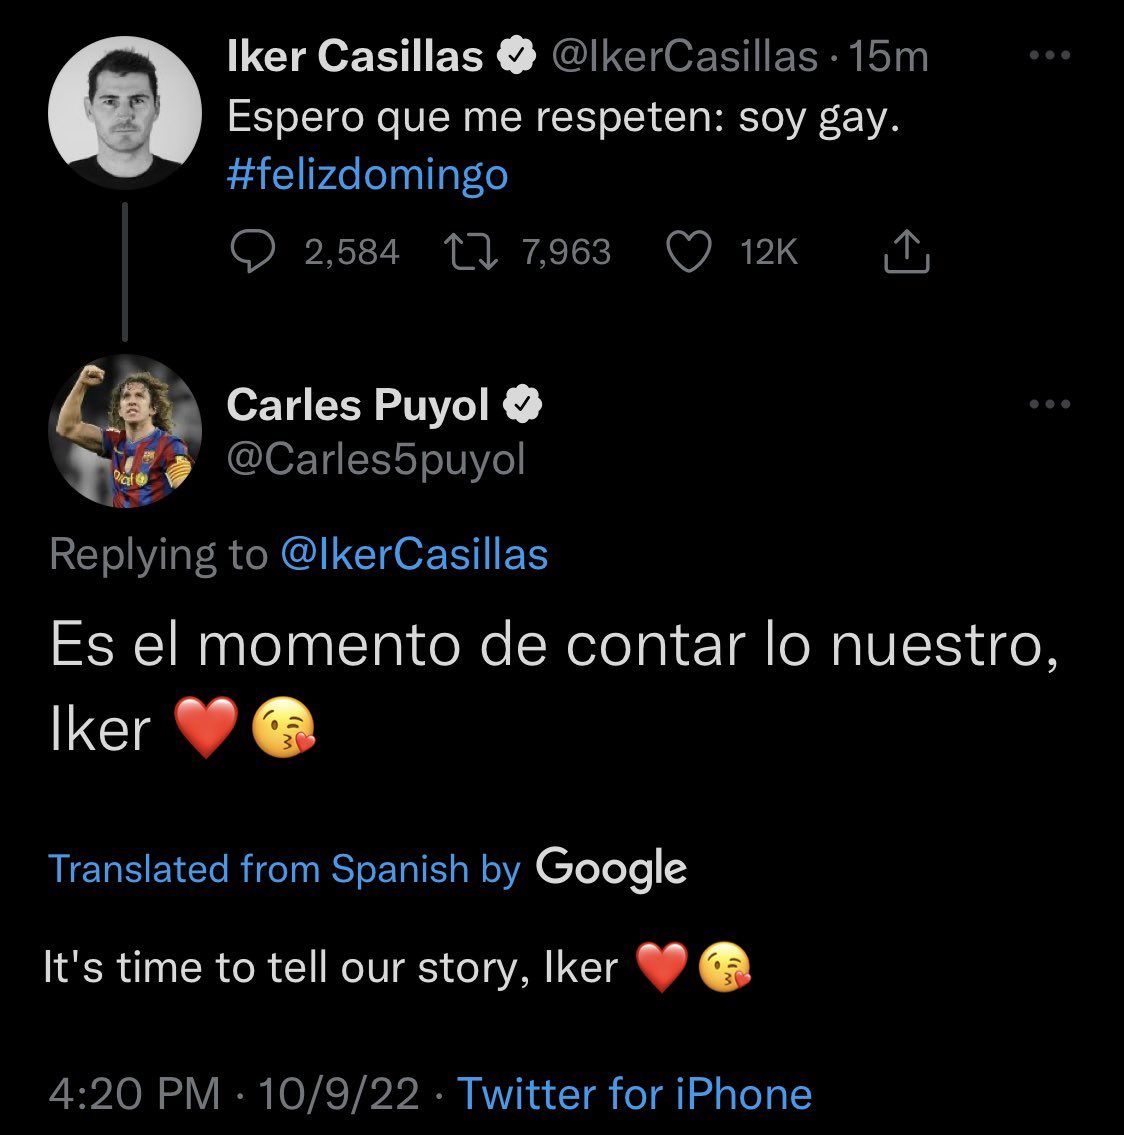Open the Twitter for iPhone source link
Viewport: 1124px width, 1135px height.
point(634,1093)
